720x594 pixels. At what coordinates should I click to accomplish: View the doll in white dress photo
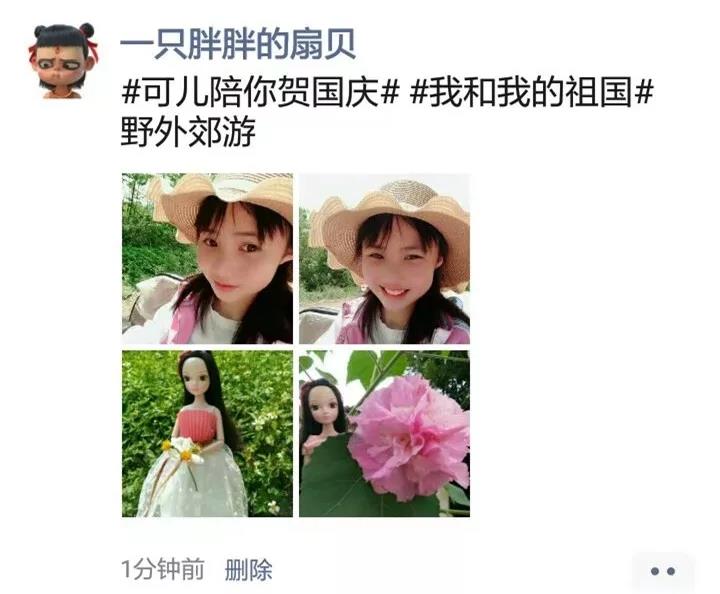tap(207, 434)
